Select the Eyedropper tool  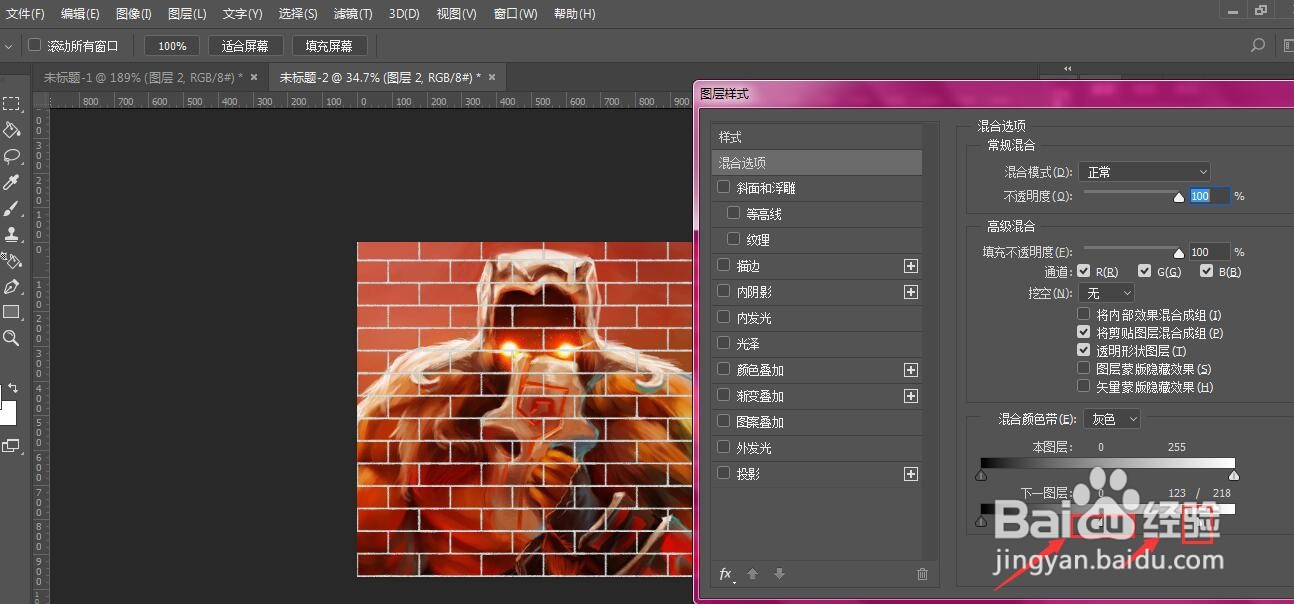(11, 182)
